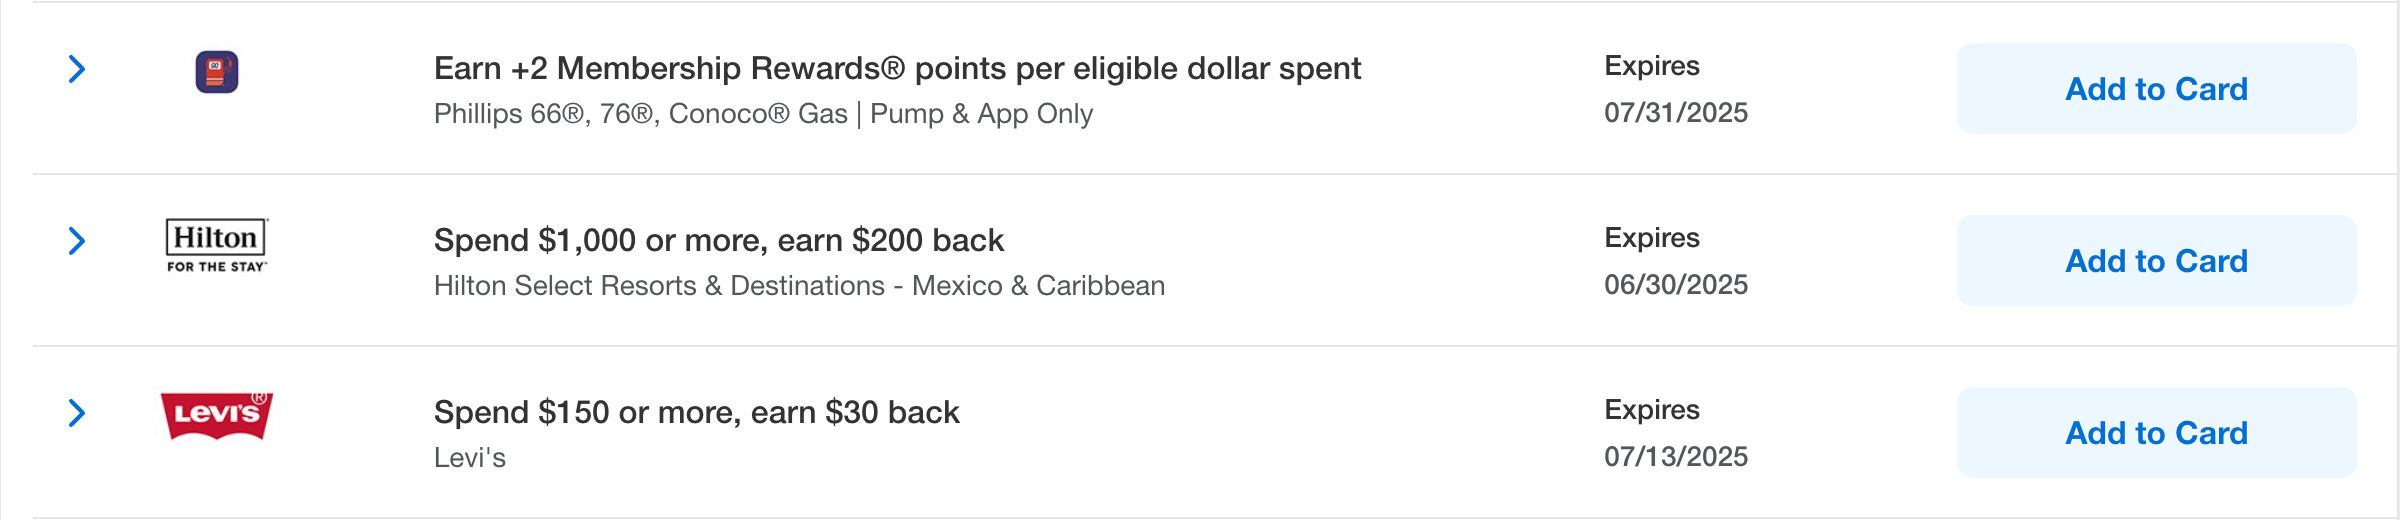Image resolution: width=2400 pixels, height=520 pixels.
Task: Expand the Levi's offer row chevron
Action: coord(77,413)
